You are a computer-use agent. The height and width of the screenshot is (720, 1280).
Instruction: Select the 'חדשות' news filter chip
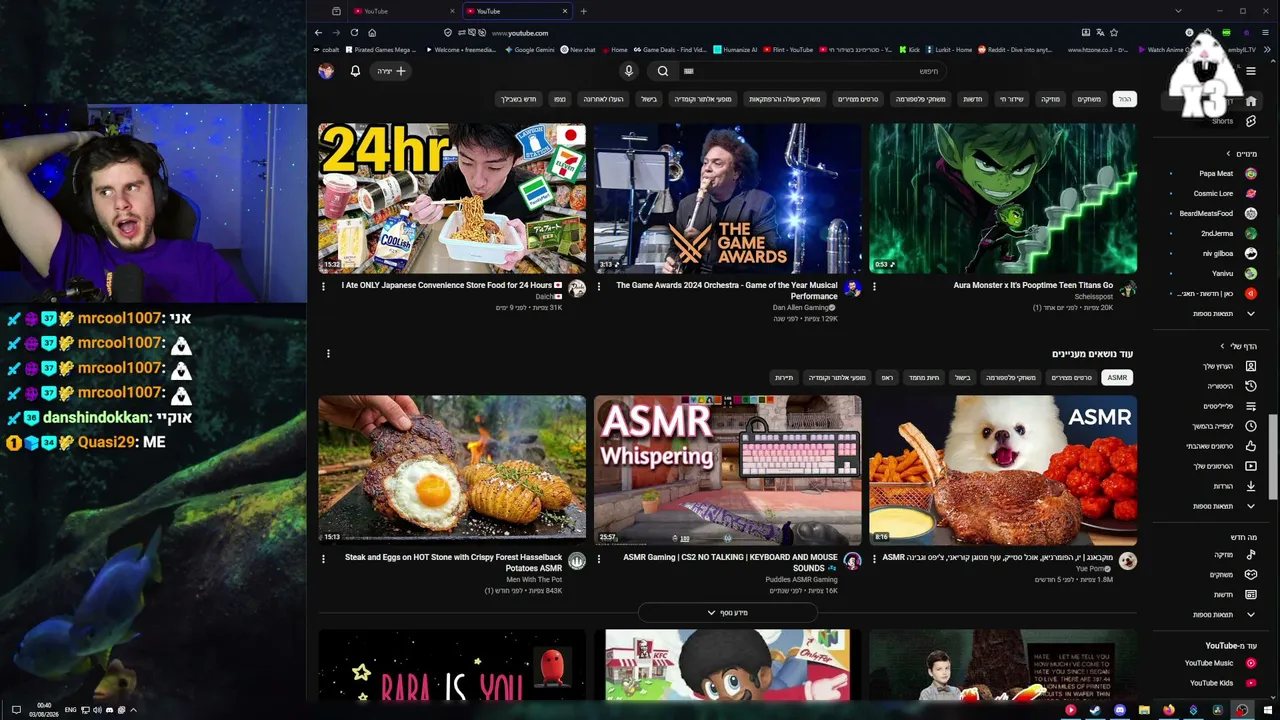point(972,99)
